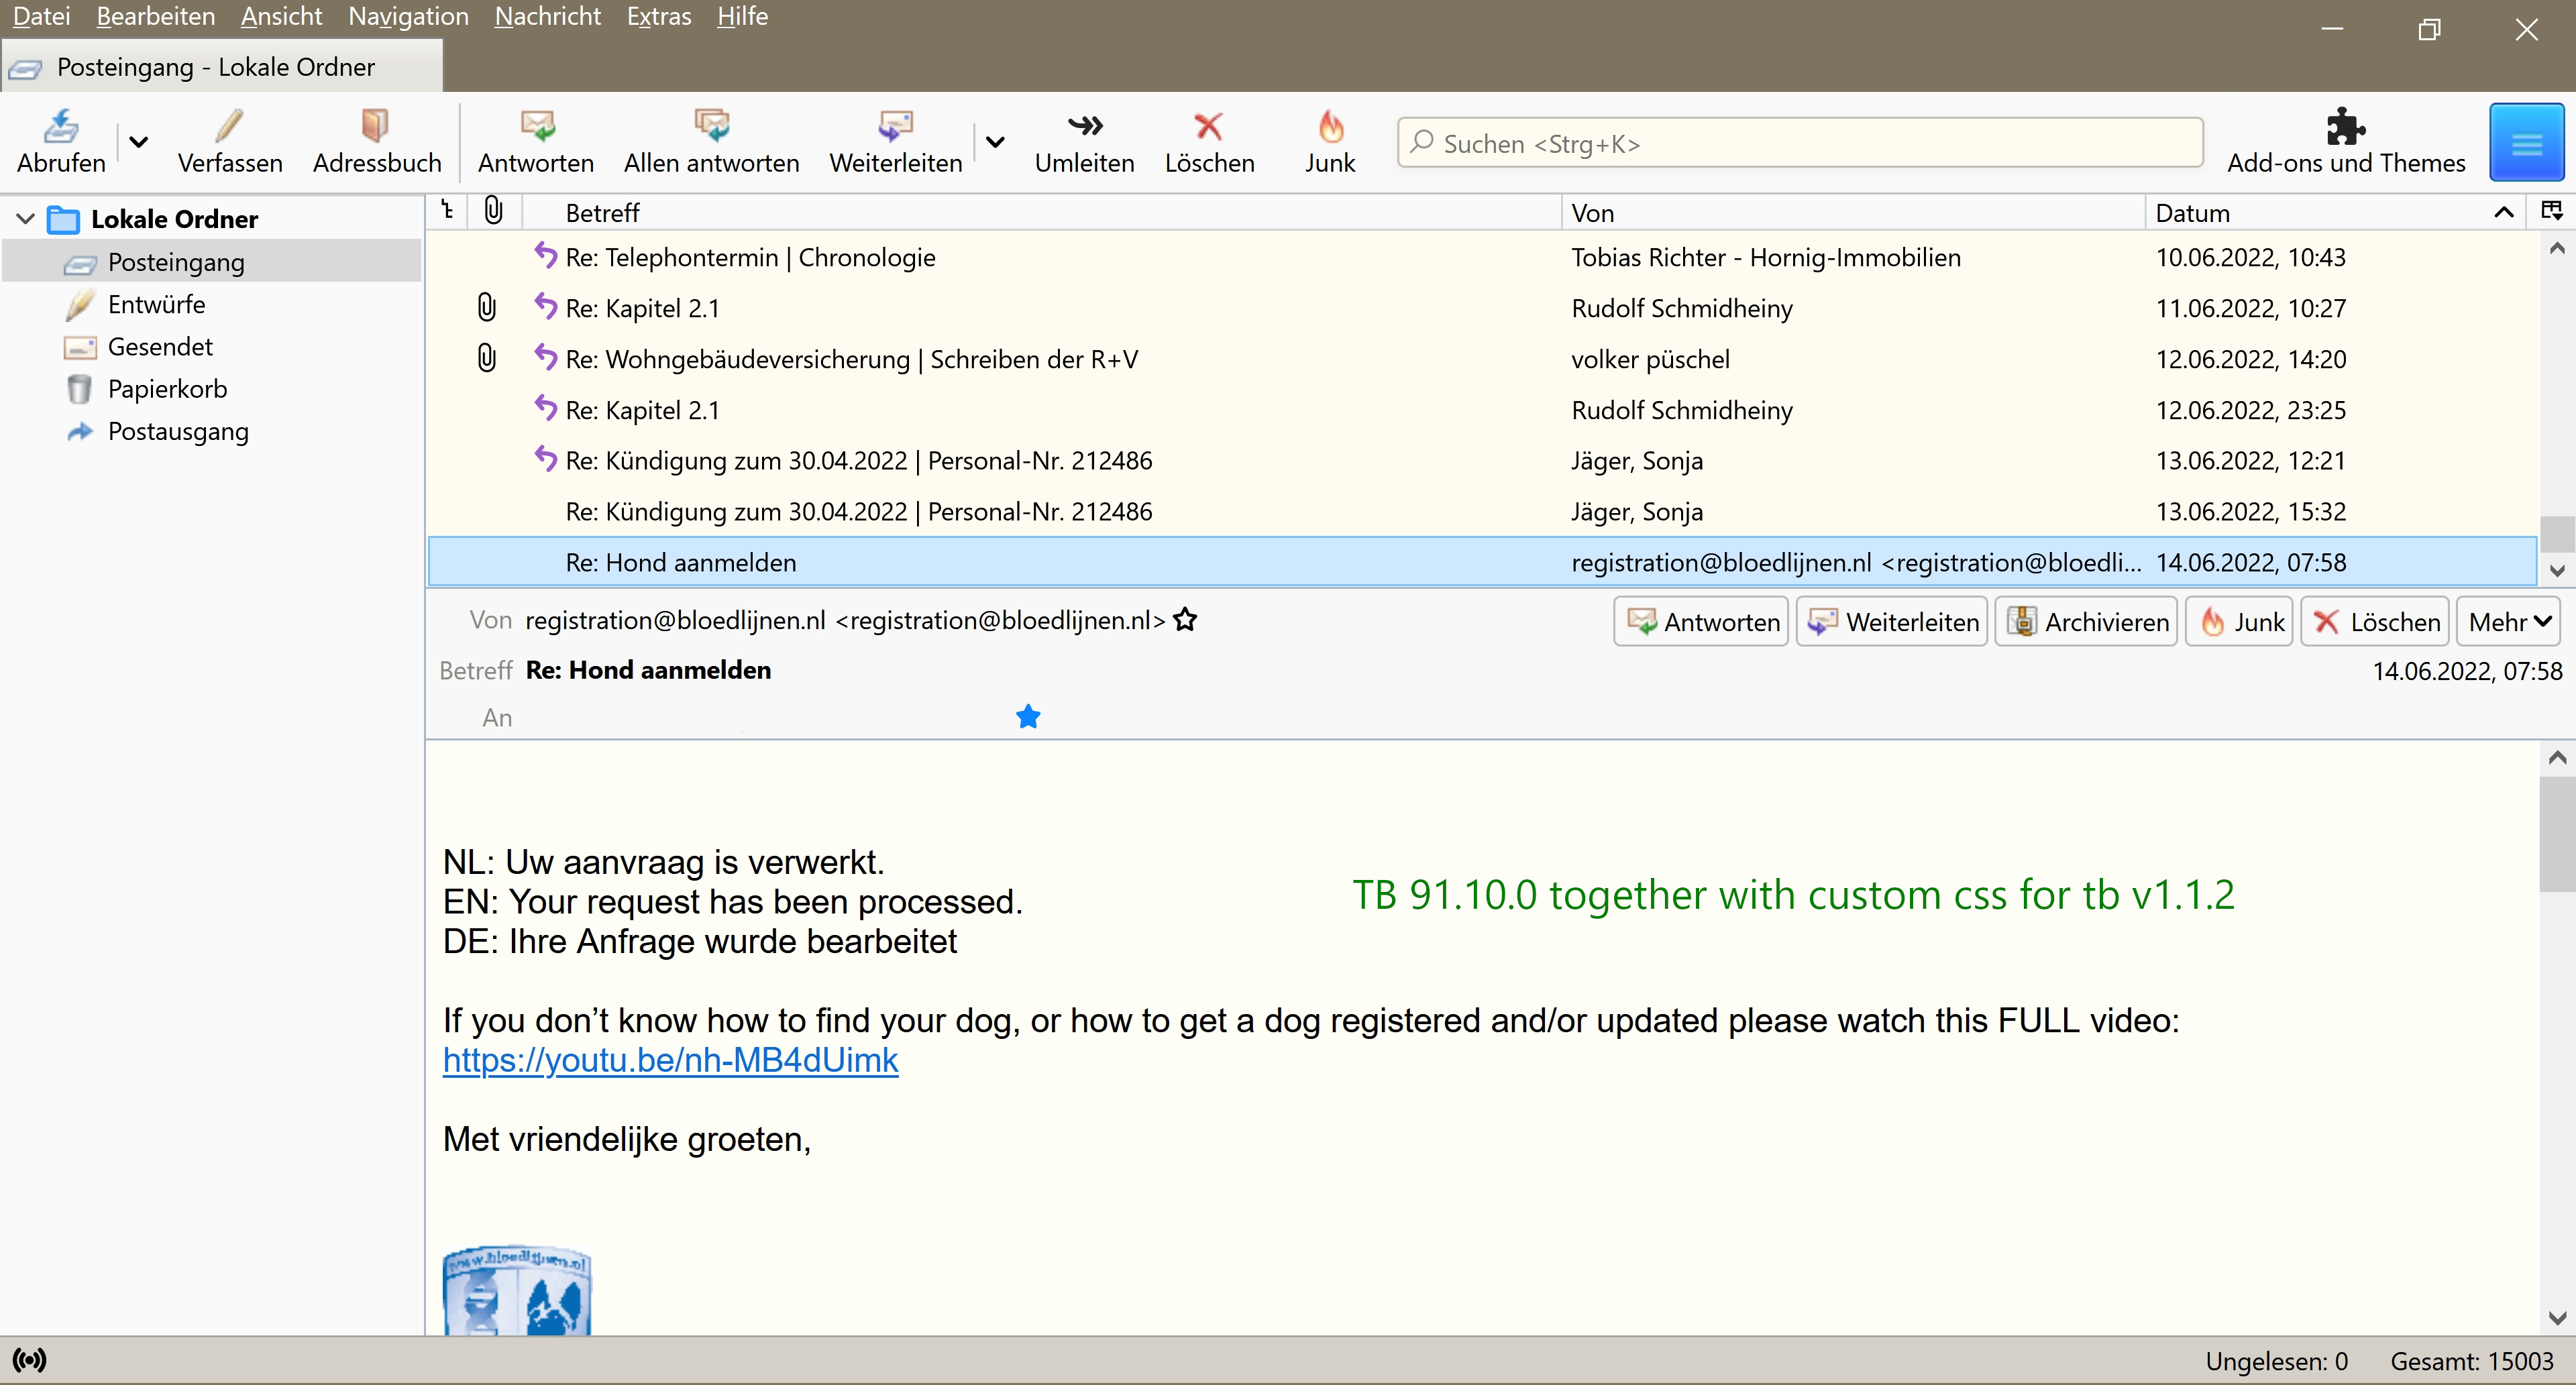Click the online status icon in status bar
The height and width of the screenshot is (1385, 2576).
[29, 1360]
